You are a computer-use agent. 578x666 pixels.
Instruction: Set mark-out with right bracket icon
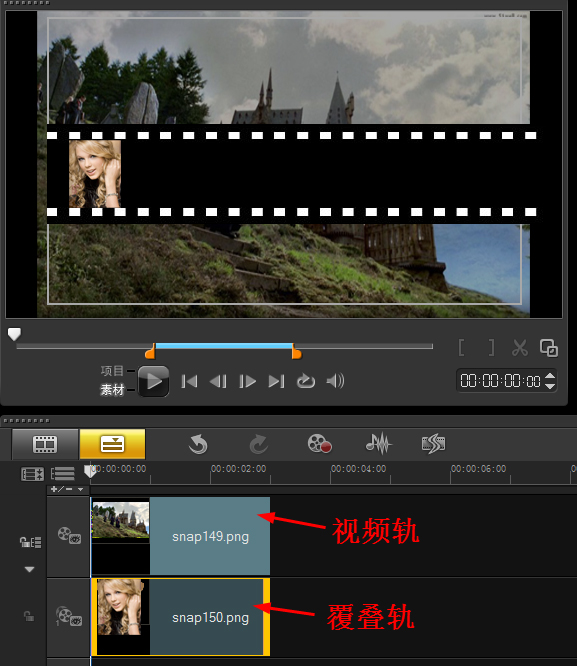coord(491,347)
